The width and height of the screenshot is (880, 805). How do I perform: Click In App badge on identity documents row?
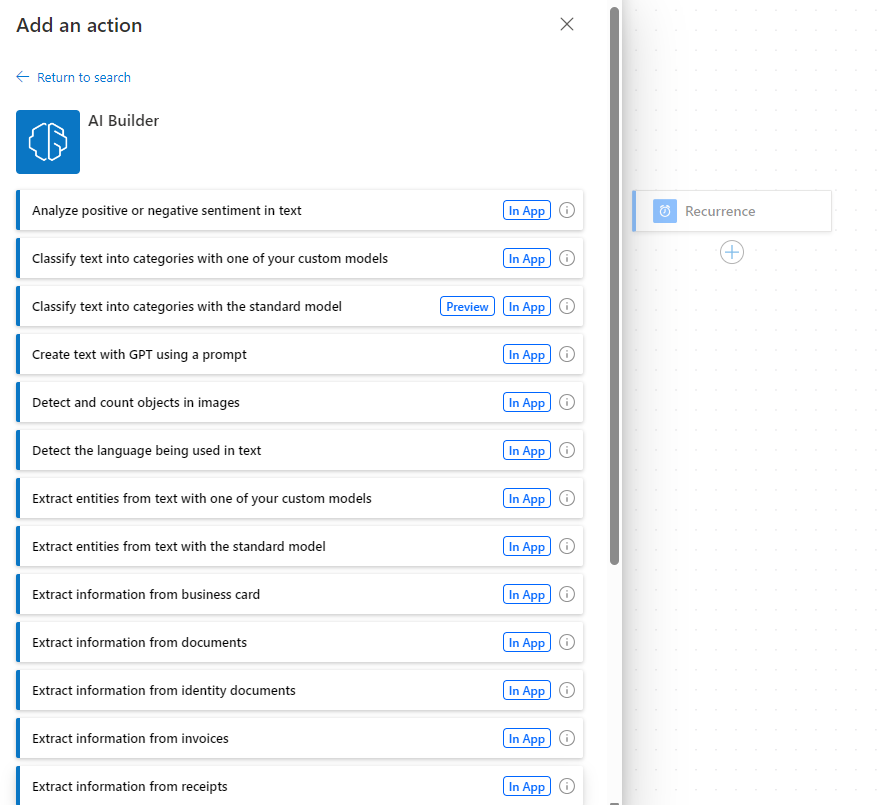coord(526,690)
